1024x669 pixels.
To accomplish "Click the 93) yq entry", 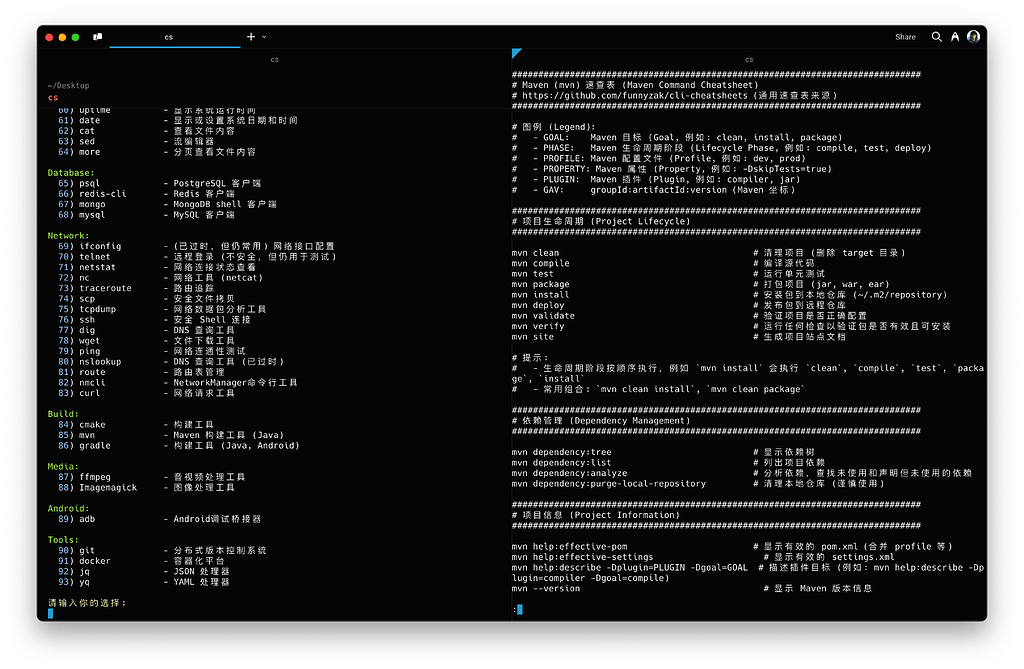I will tap(144, 581).
